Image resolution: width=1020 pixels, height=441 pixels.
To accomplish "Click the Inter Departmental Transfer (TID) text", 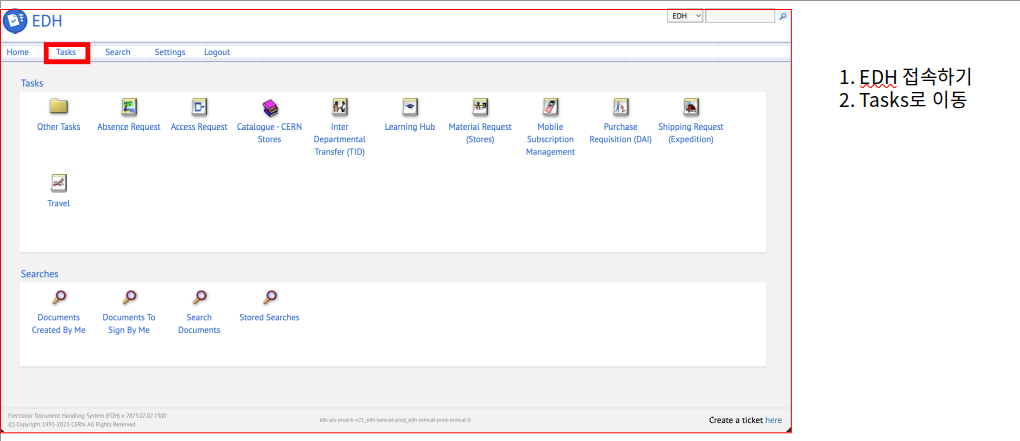I will click(340, 139).
